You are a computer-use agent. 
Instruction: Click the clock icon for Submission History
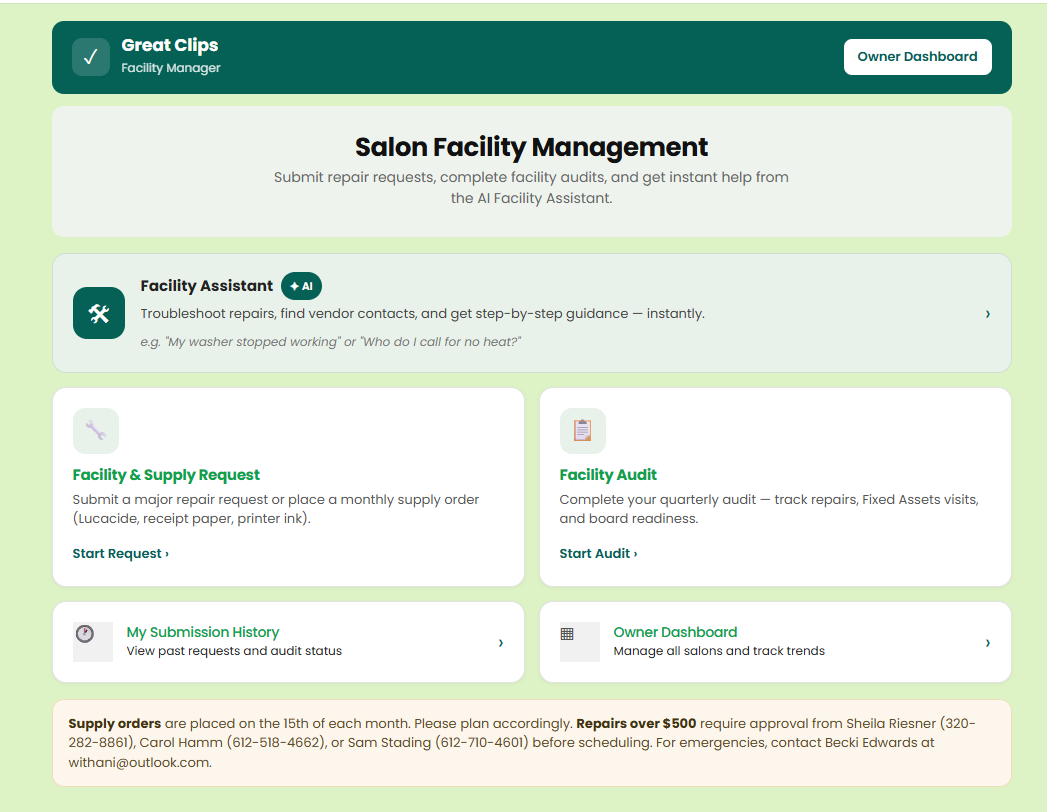(85, 634)
